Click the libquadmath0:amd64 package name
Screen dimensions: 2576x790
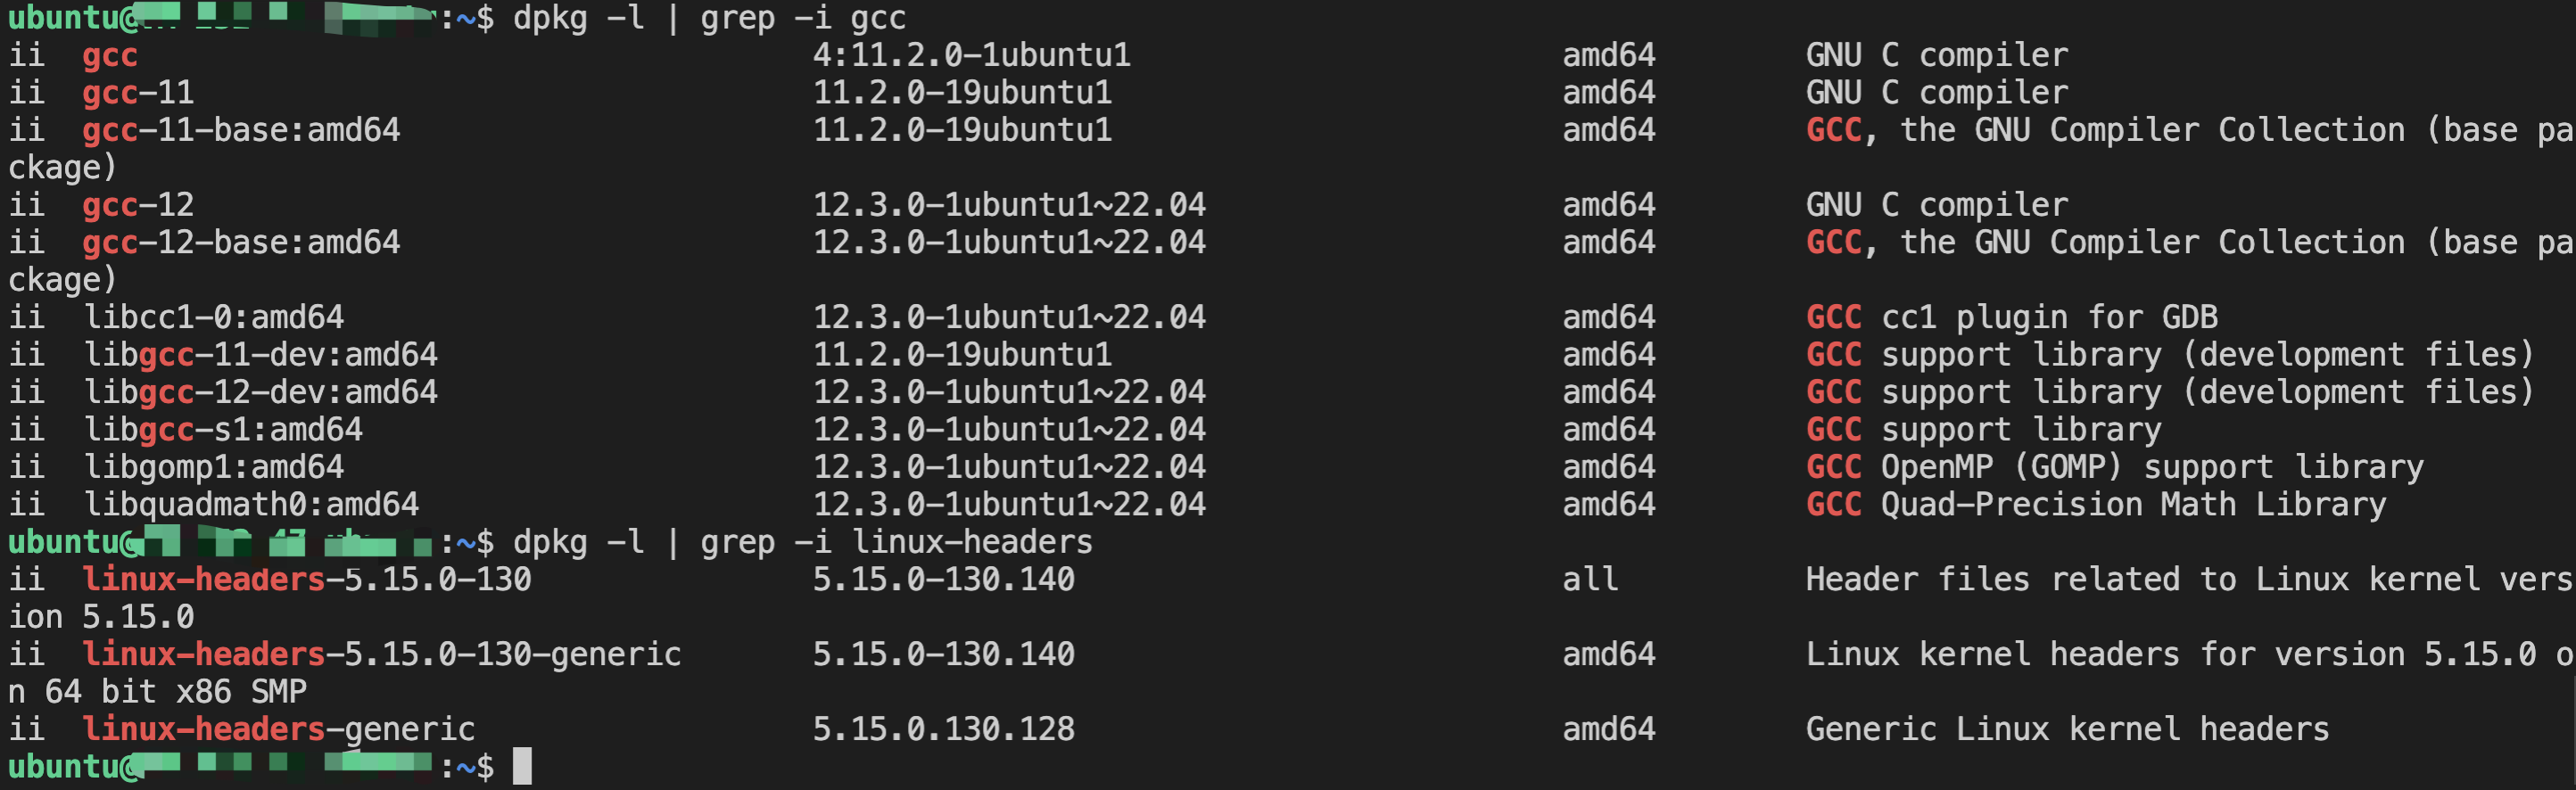point(250,505)
